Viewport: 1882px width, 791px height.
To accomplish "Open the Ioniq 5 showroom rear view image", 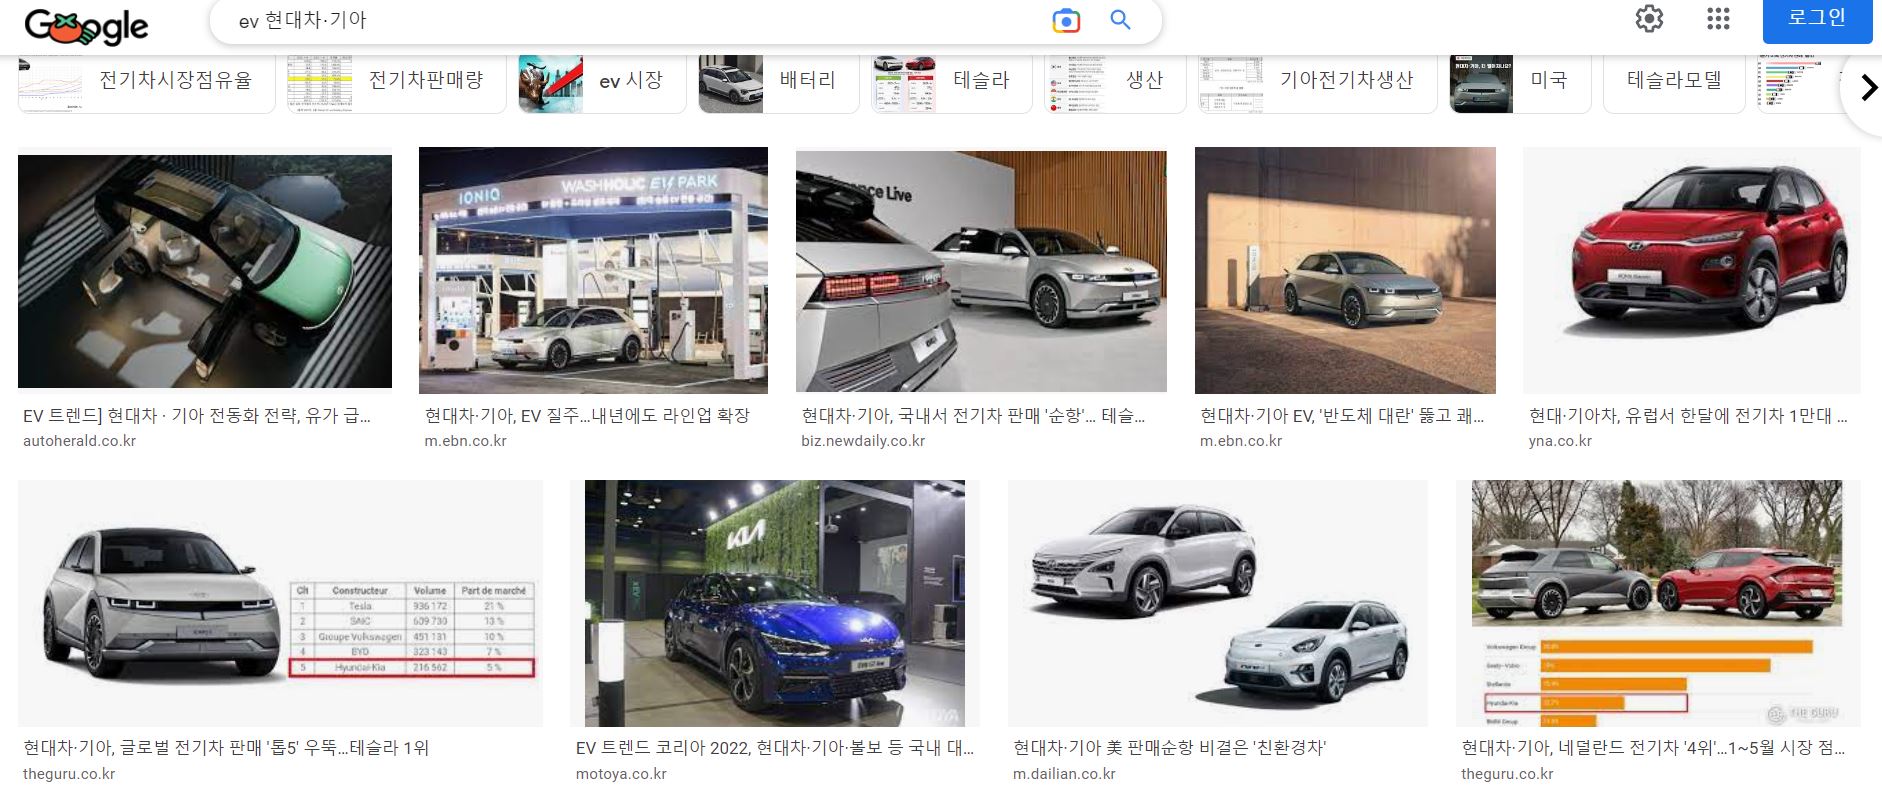I will 981,271.
